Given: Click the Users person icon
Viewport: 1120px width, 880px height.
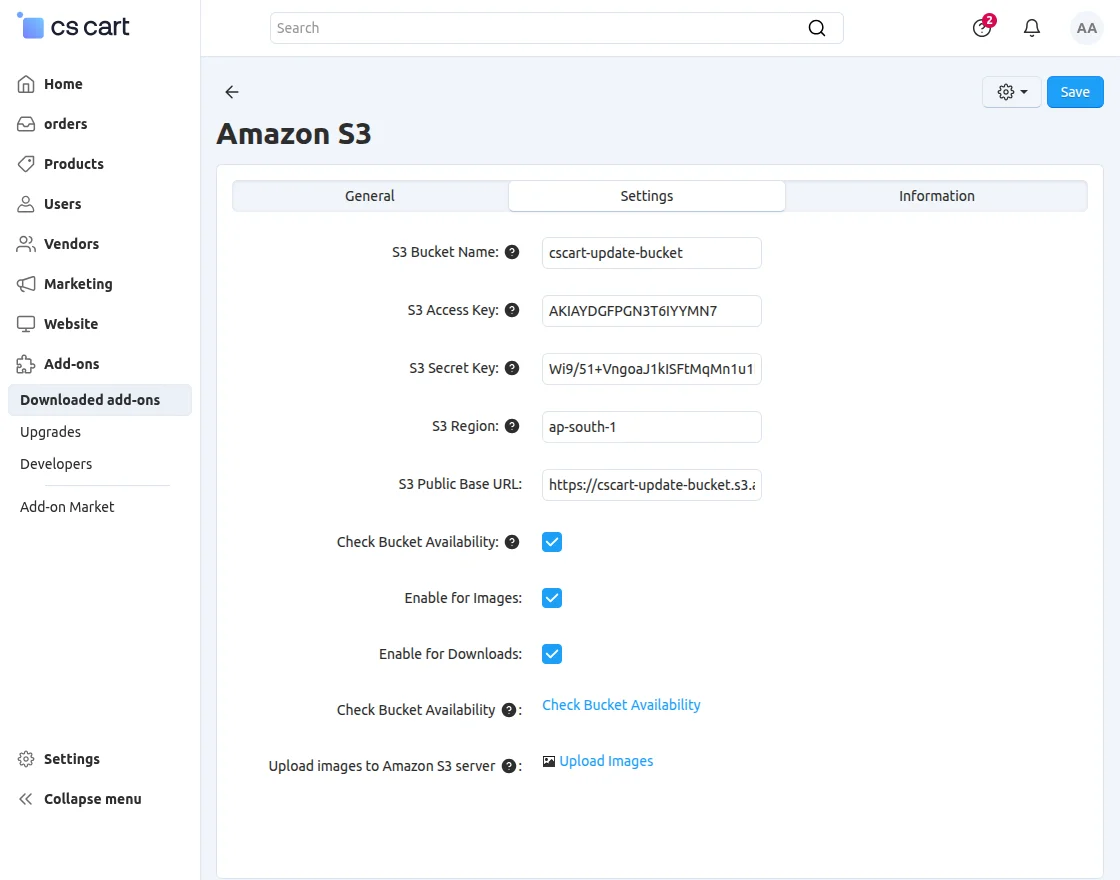Looking at the screenshot, I should tap(26, 204).
